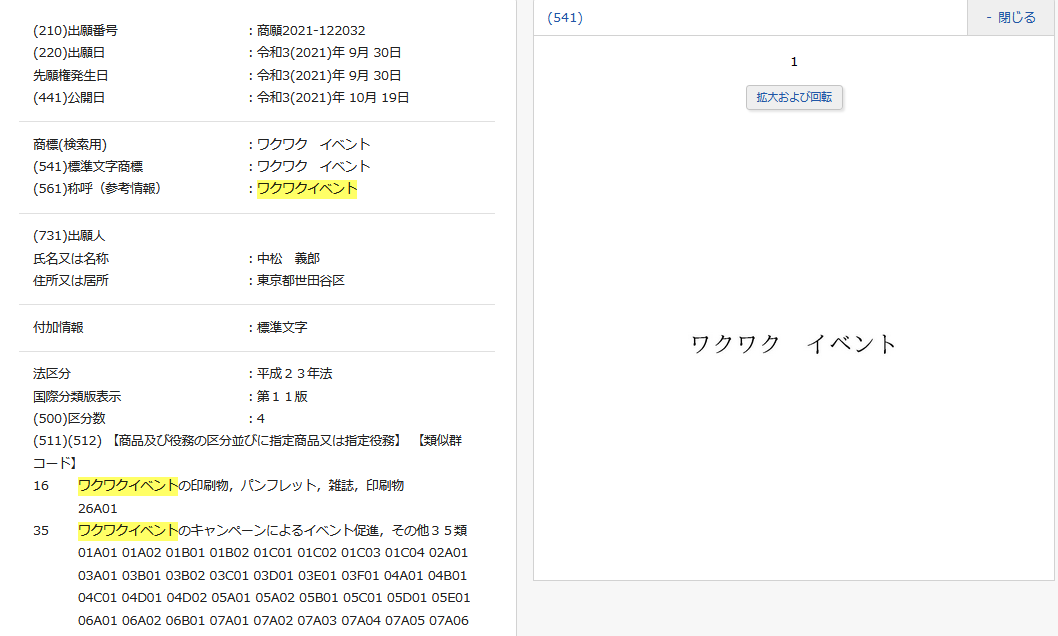Click class 35 services description line
The width and height of the screenshot is (1058, 636).
pos(273,531)
